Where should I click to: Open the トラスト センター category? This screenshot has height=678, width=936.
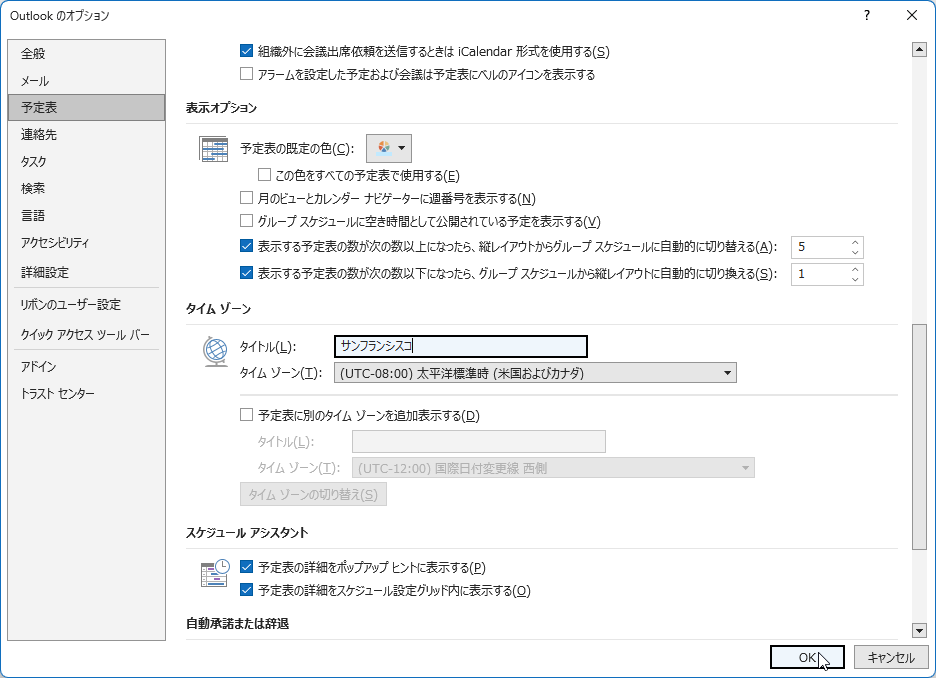87,393
